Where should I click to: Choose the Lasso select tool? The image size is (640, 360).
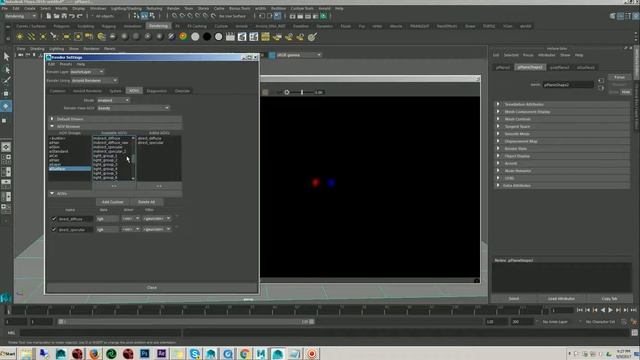tap(6, 69)
